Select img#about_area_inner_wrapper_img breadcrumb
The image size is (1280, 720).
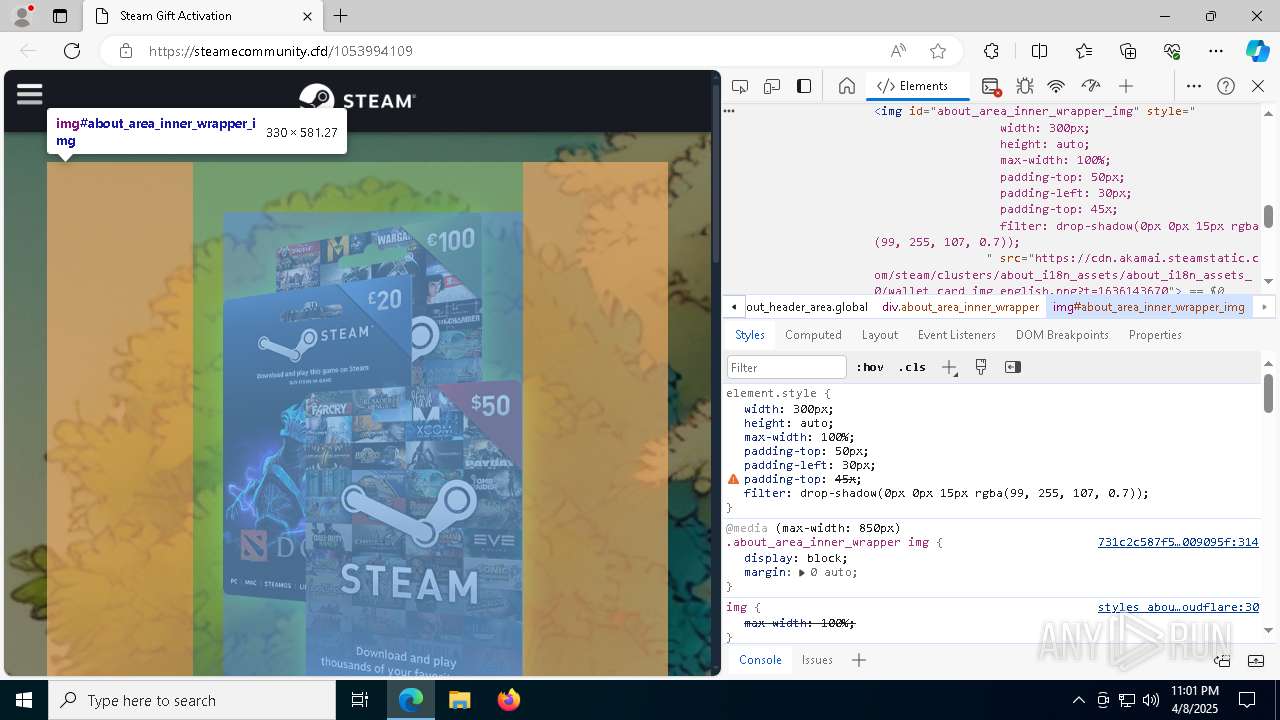pyautogui.click(x=1149, y=307)
